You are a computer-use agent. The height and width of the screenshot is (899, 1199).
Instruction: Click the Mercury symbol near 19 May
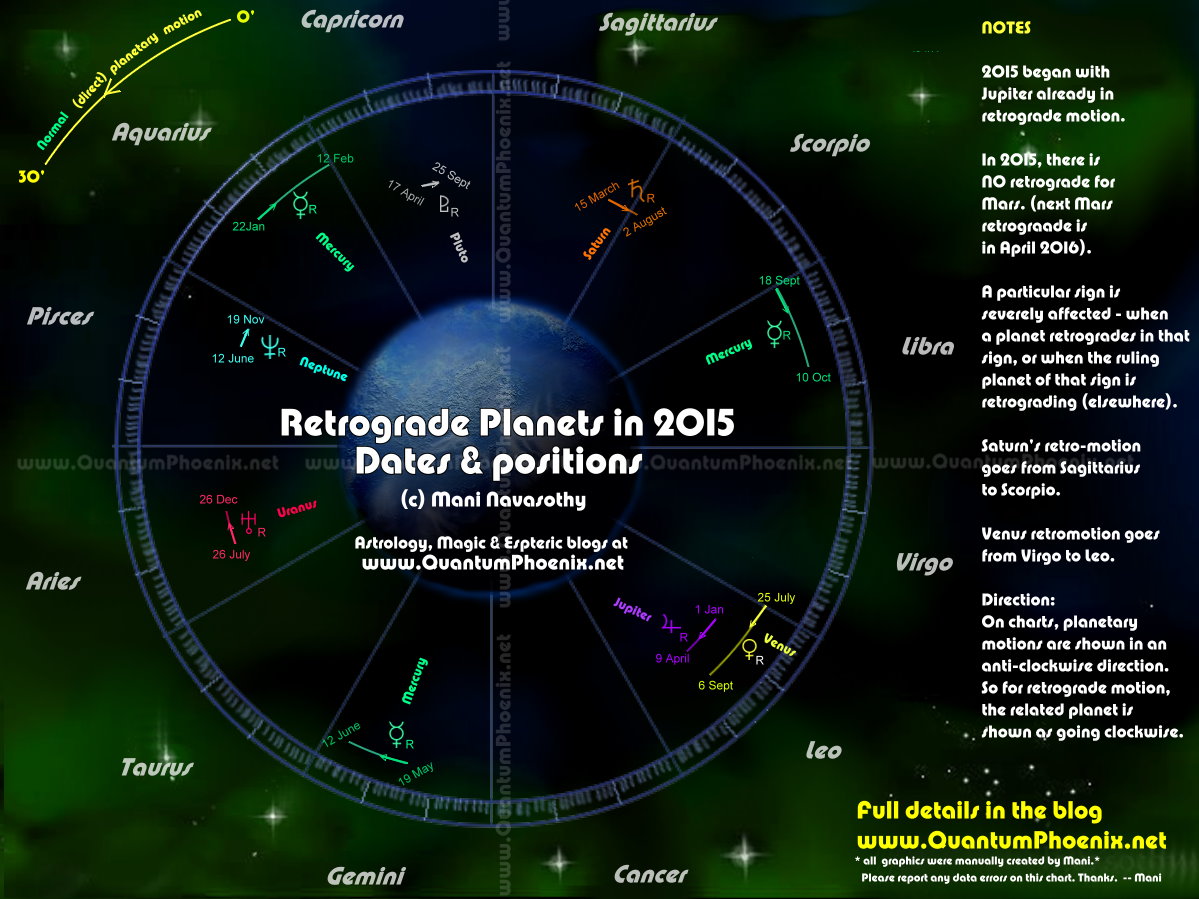tap(395, 735)
